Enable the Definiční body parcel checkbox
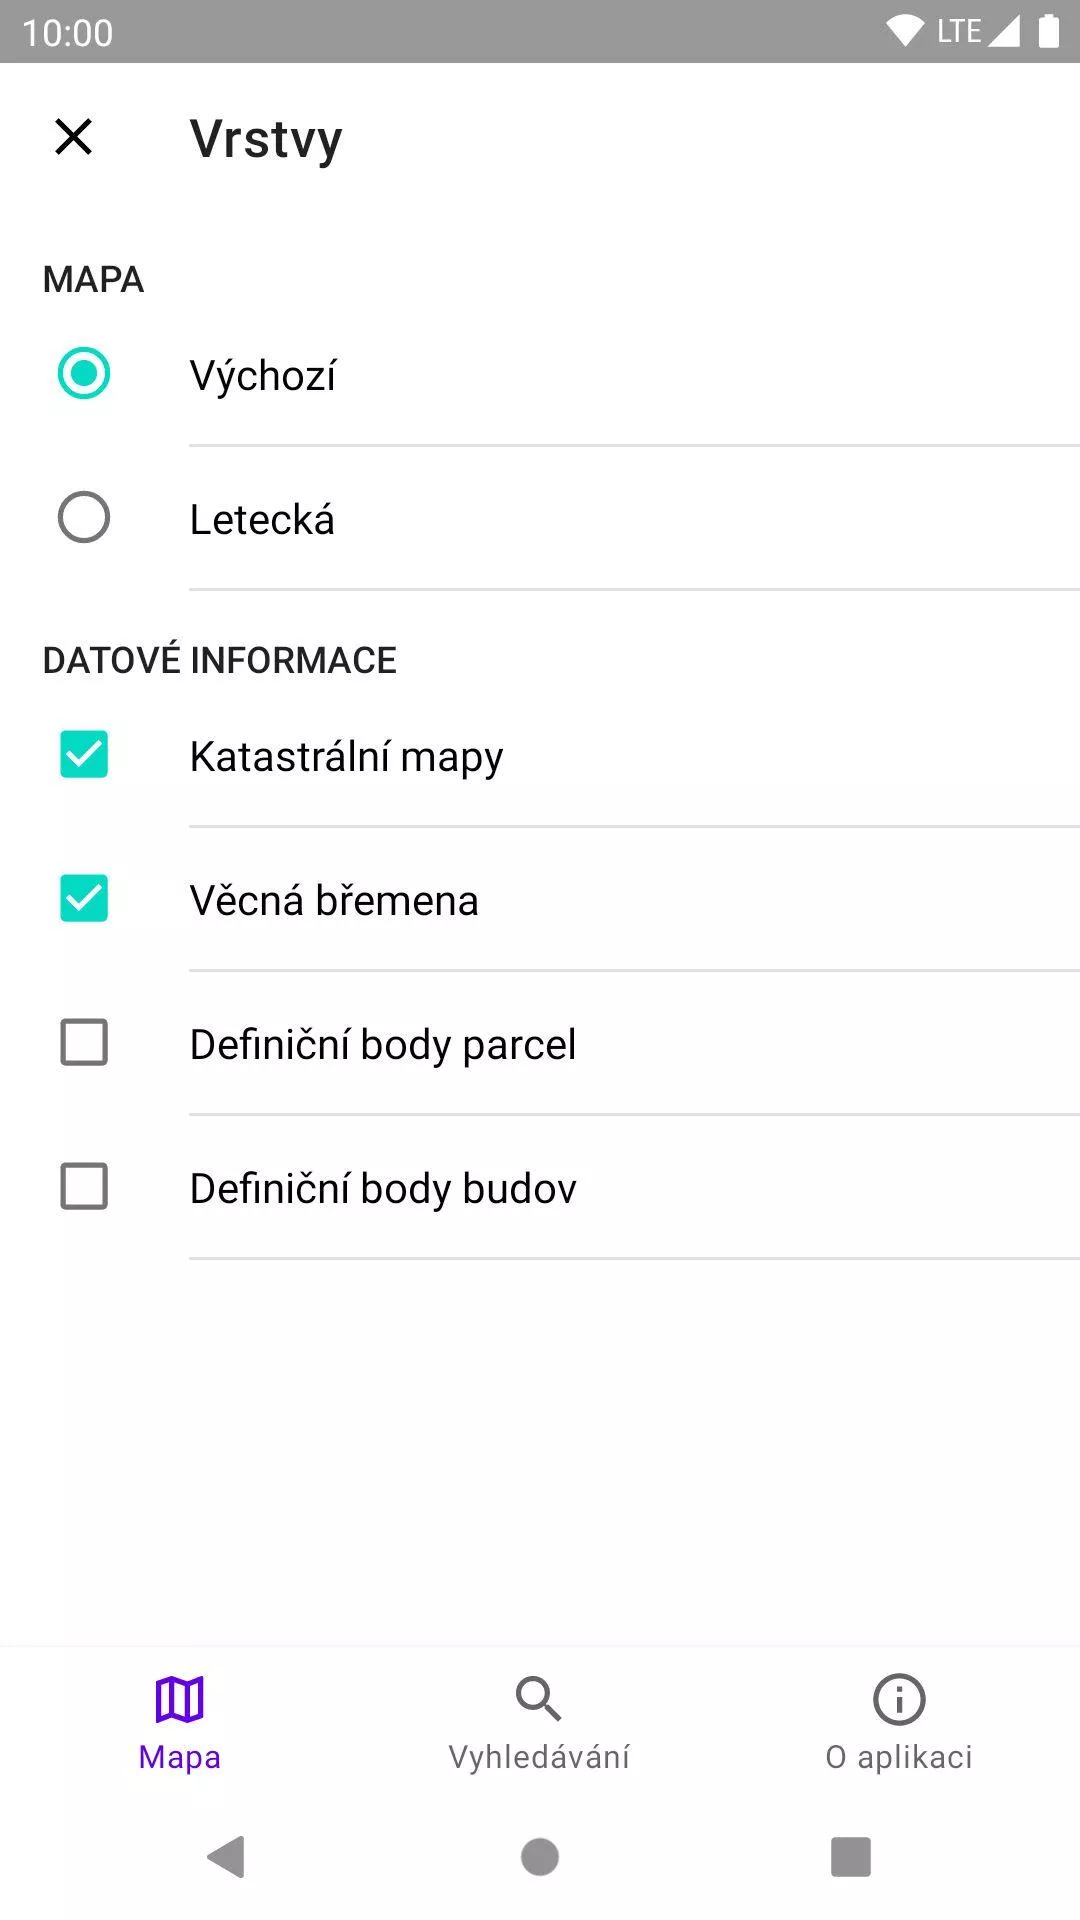Viewport: 1080px width, 1920px height. tap(84, 1042)
